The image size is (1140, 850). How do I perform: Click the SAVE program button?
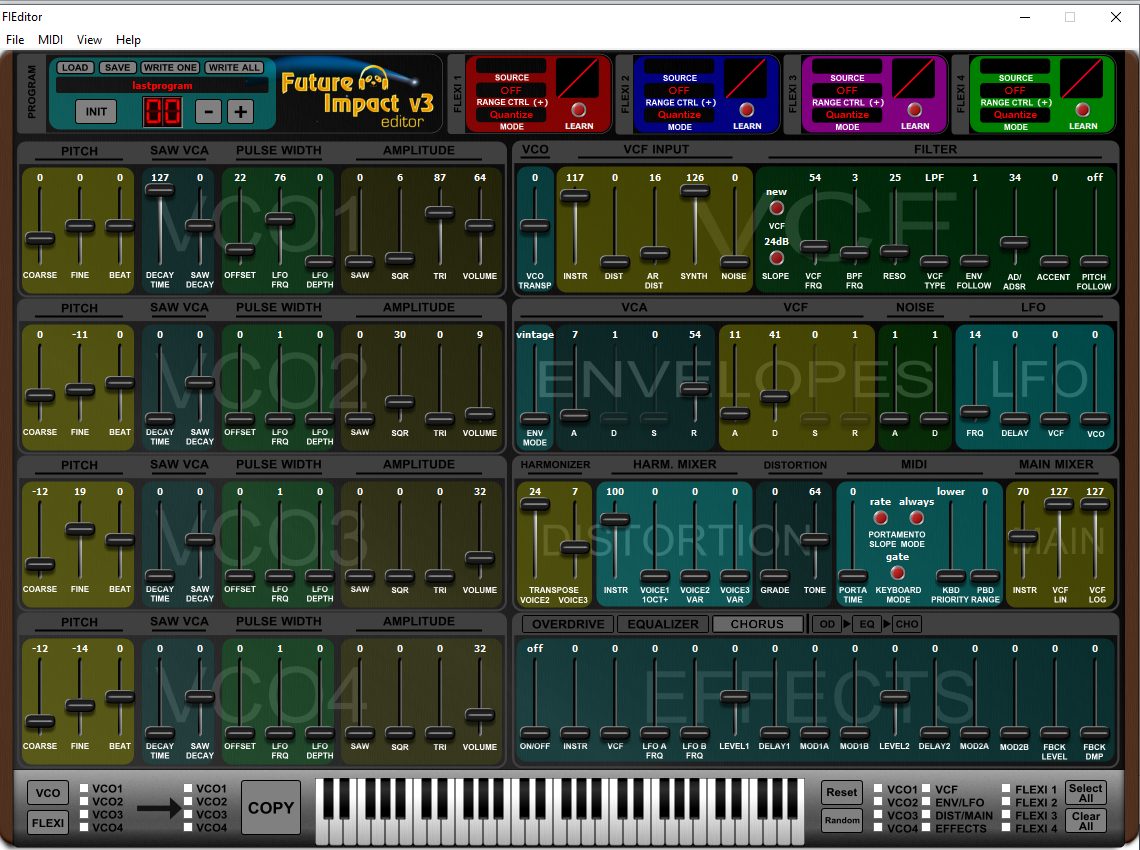coord(117,68)
